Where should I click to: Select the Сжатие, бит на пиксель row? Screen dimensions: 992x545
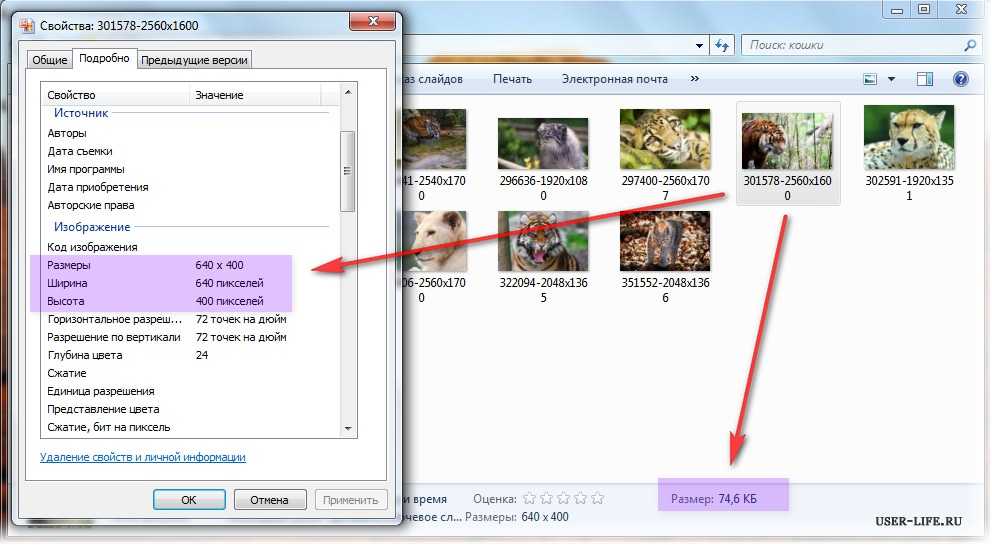(x=190, y=427)
